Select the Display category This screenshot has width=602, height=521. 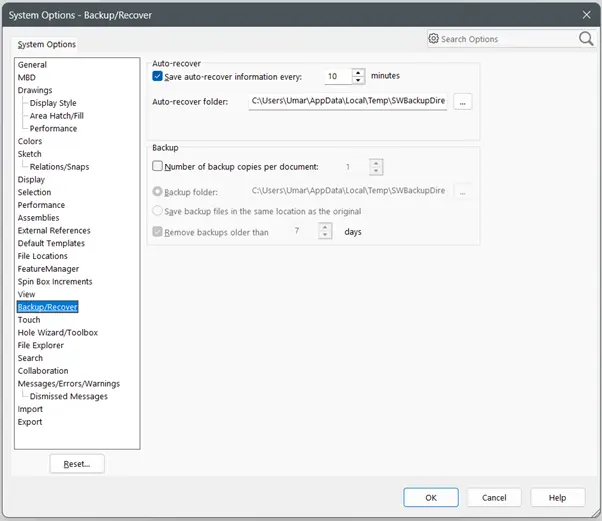(x=31, y=179)
